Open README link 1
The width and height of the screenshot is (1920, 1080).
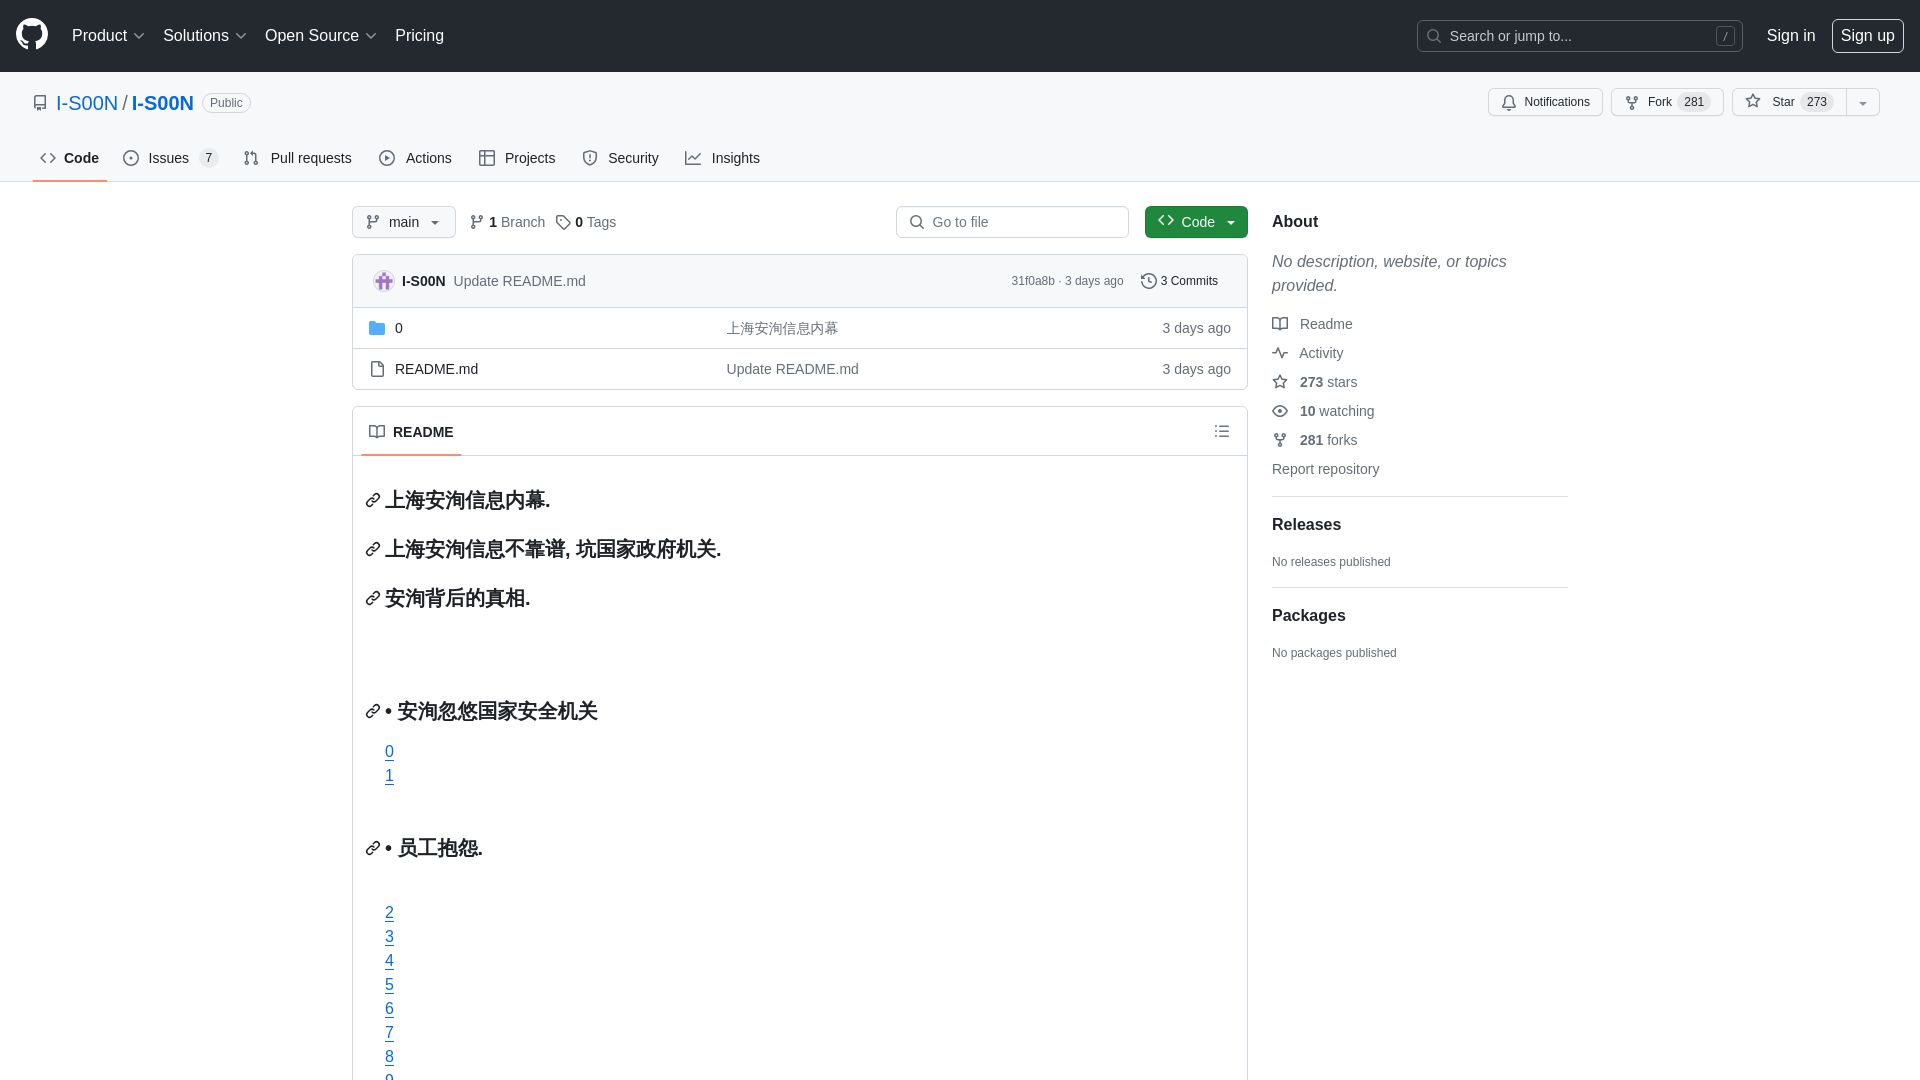(x=389, y=776)
